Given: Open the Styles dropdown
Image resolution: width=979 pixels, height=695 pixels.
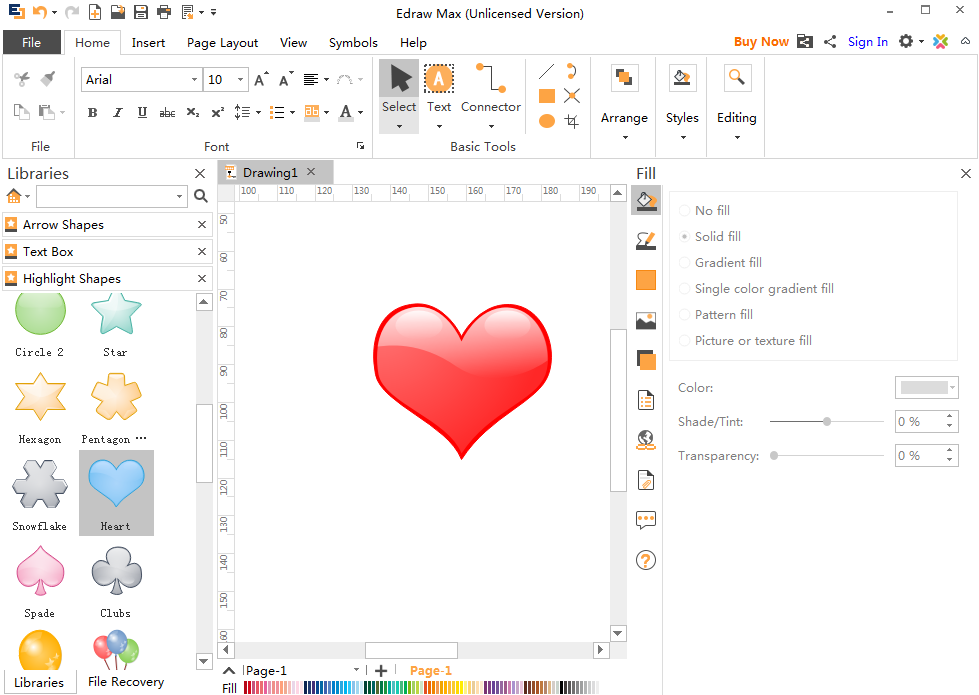Looking at the screenshot, I should tap(682, 100).
